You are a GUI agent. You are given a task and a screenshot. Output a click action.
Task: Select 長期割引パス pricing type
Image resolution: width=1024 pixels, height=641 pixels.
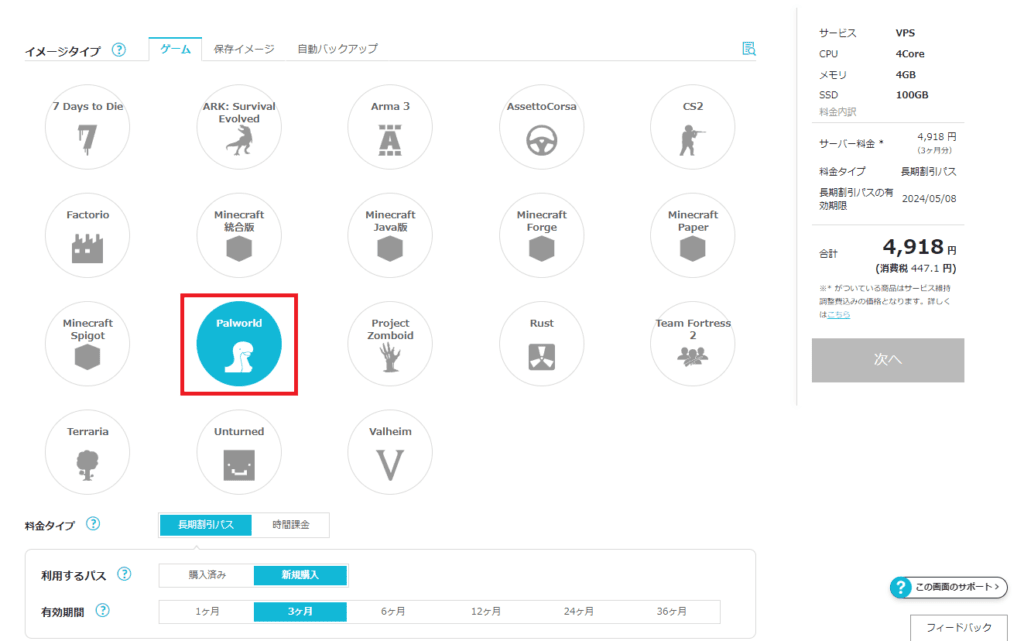[206, 525]
